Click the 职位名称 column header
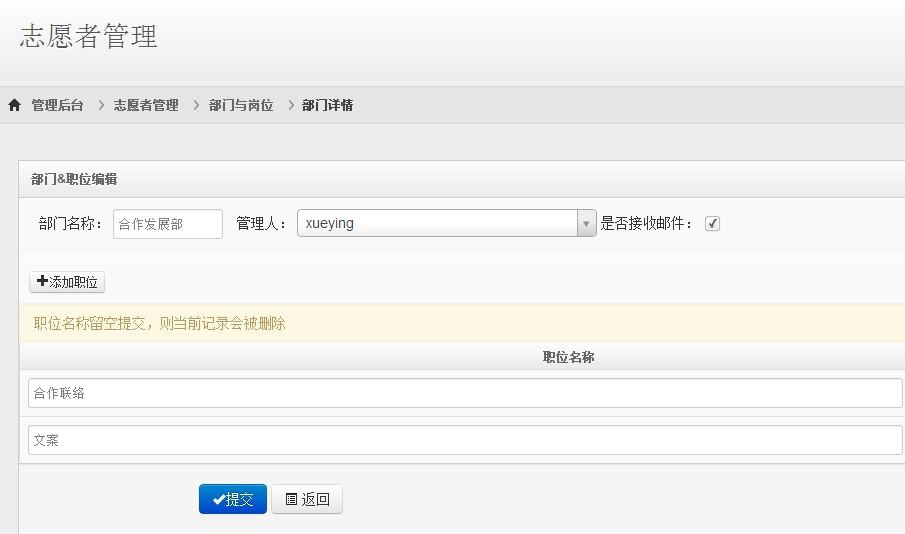 (569, 357)
